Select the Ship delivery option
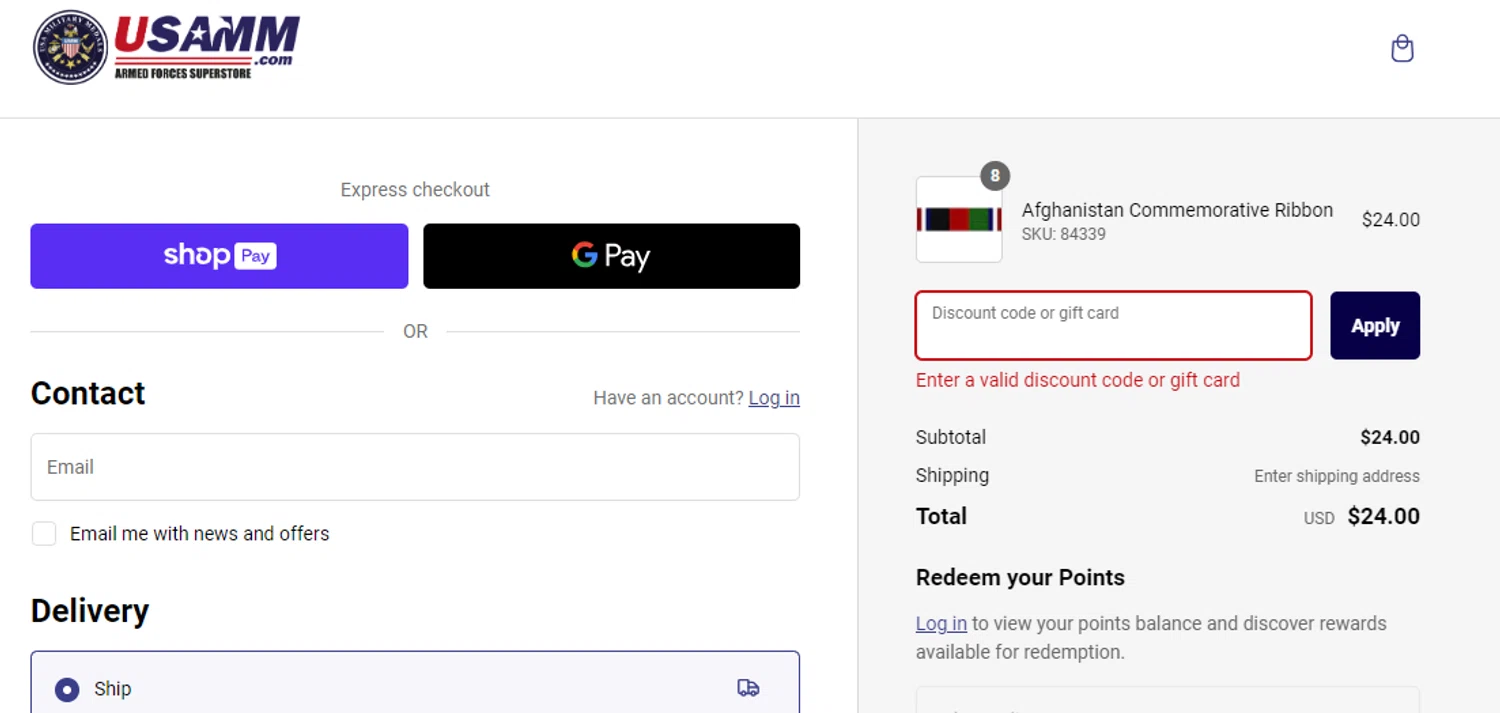 pyautogui.click(x=67, y=689)
